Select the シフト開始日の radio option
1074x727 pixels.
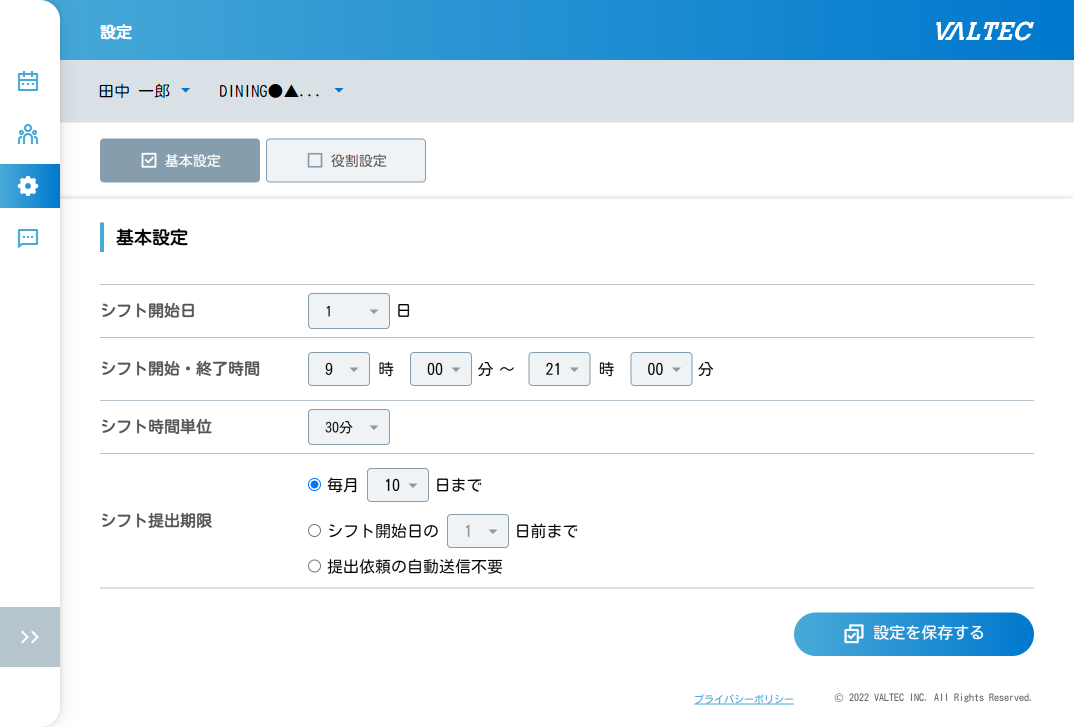point(315,531)
